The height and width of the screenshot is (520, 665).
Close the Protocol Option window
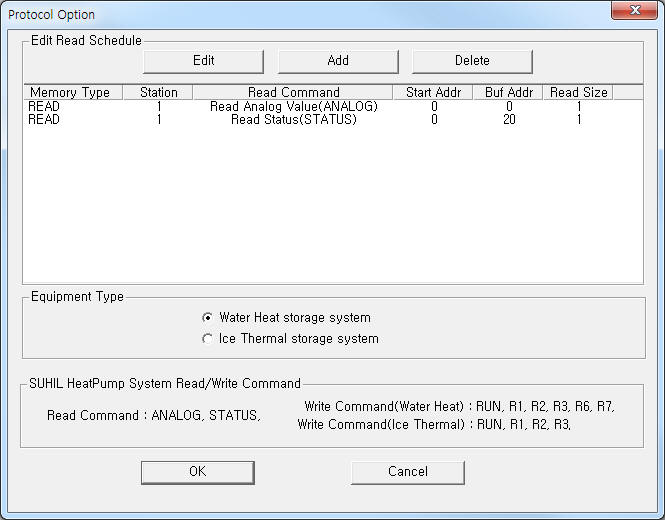pos(632,13)
